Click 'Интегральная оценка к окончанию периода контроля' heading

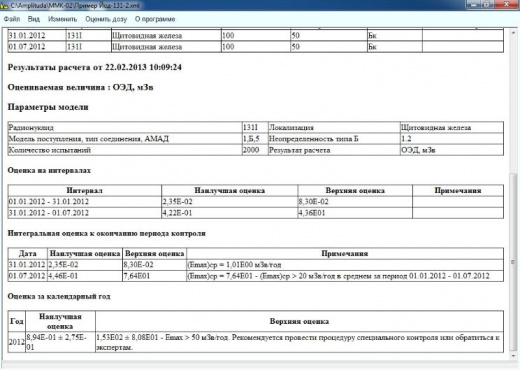tap(107, 233)
